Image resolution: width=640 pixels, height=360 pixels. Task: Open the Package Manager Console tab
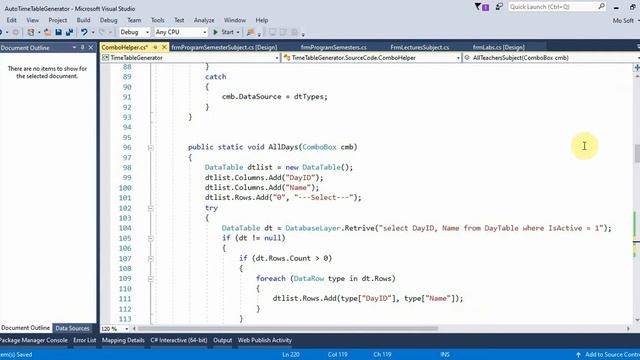[34, 340]
